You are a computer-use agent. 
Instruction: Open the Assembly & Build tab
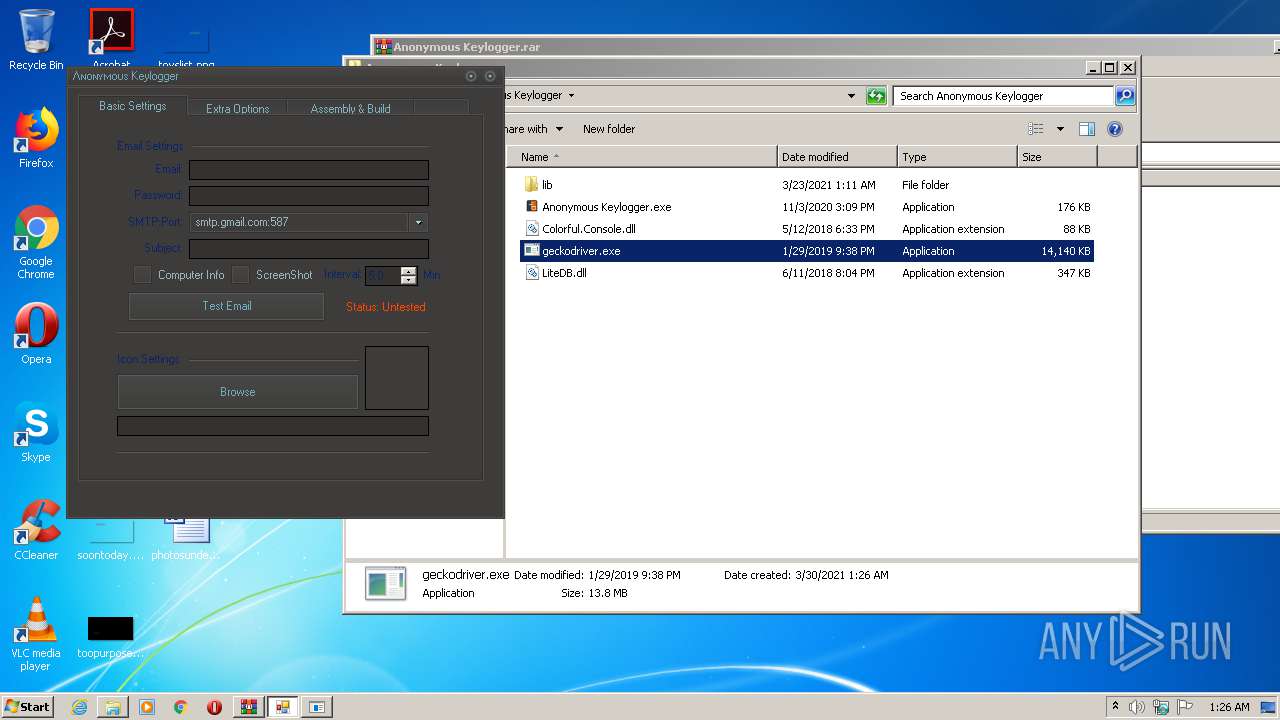tap(350, 108)
